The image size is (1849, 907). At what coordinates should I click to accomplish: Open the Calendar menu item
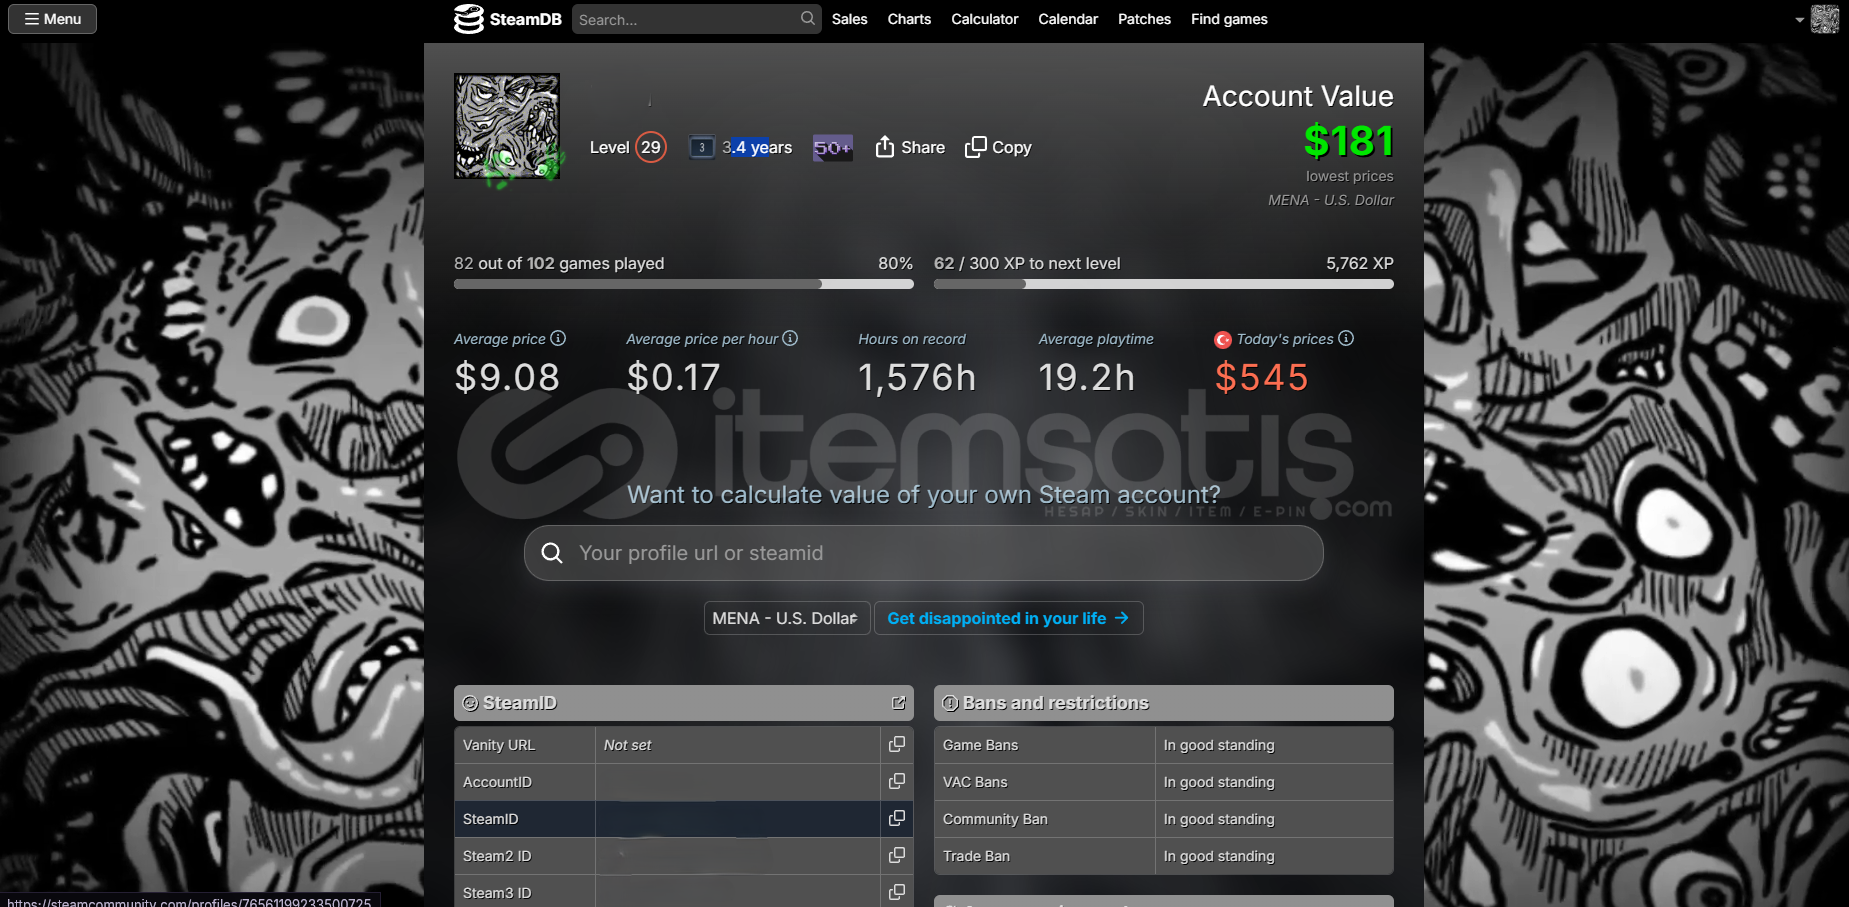pyautogui.click(x=1068, y=19)
